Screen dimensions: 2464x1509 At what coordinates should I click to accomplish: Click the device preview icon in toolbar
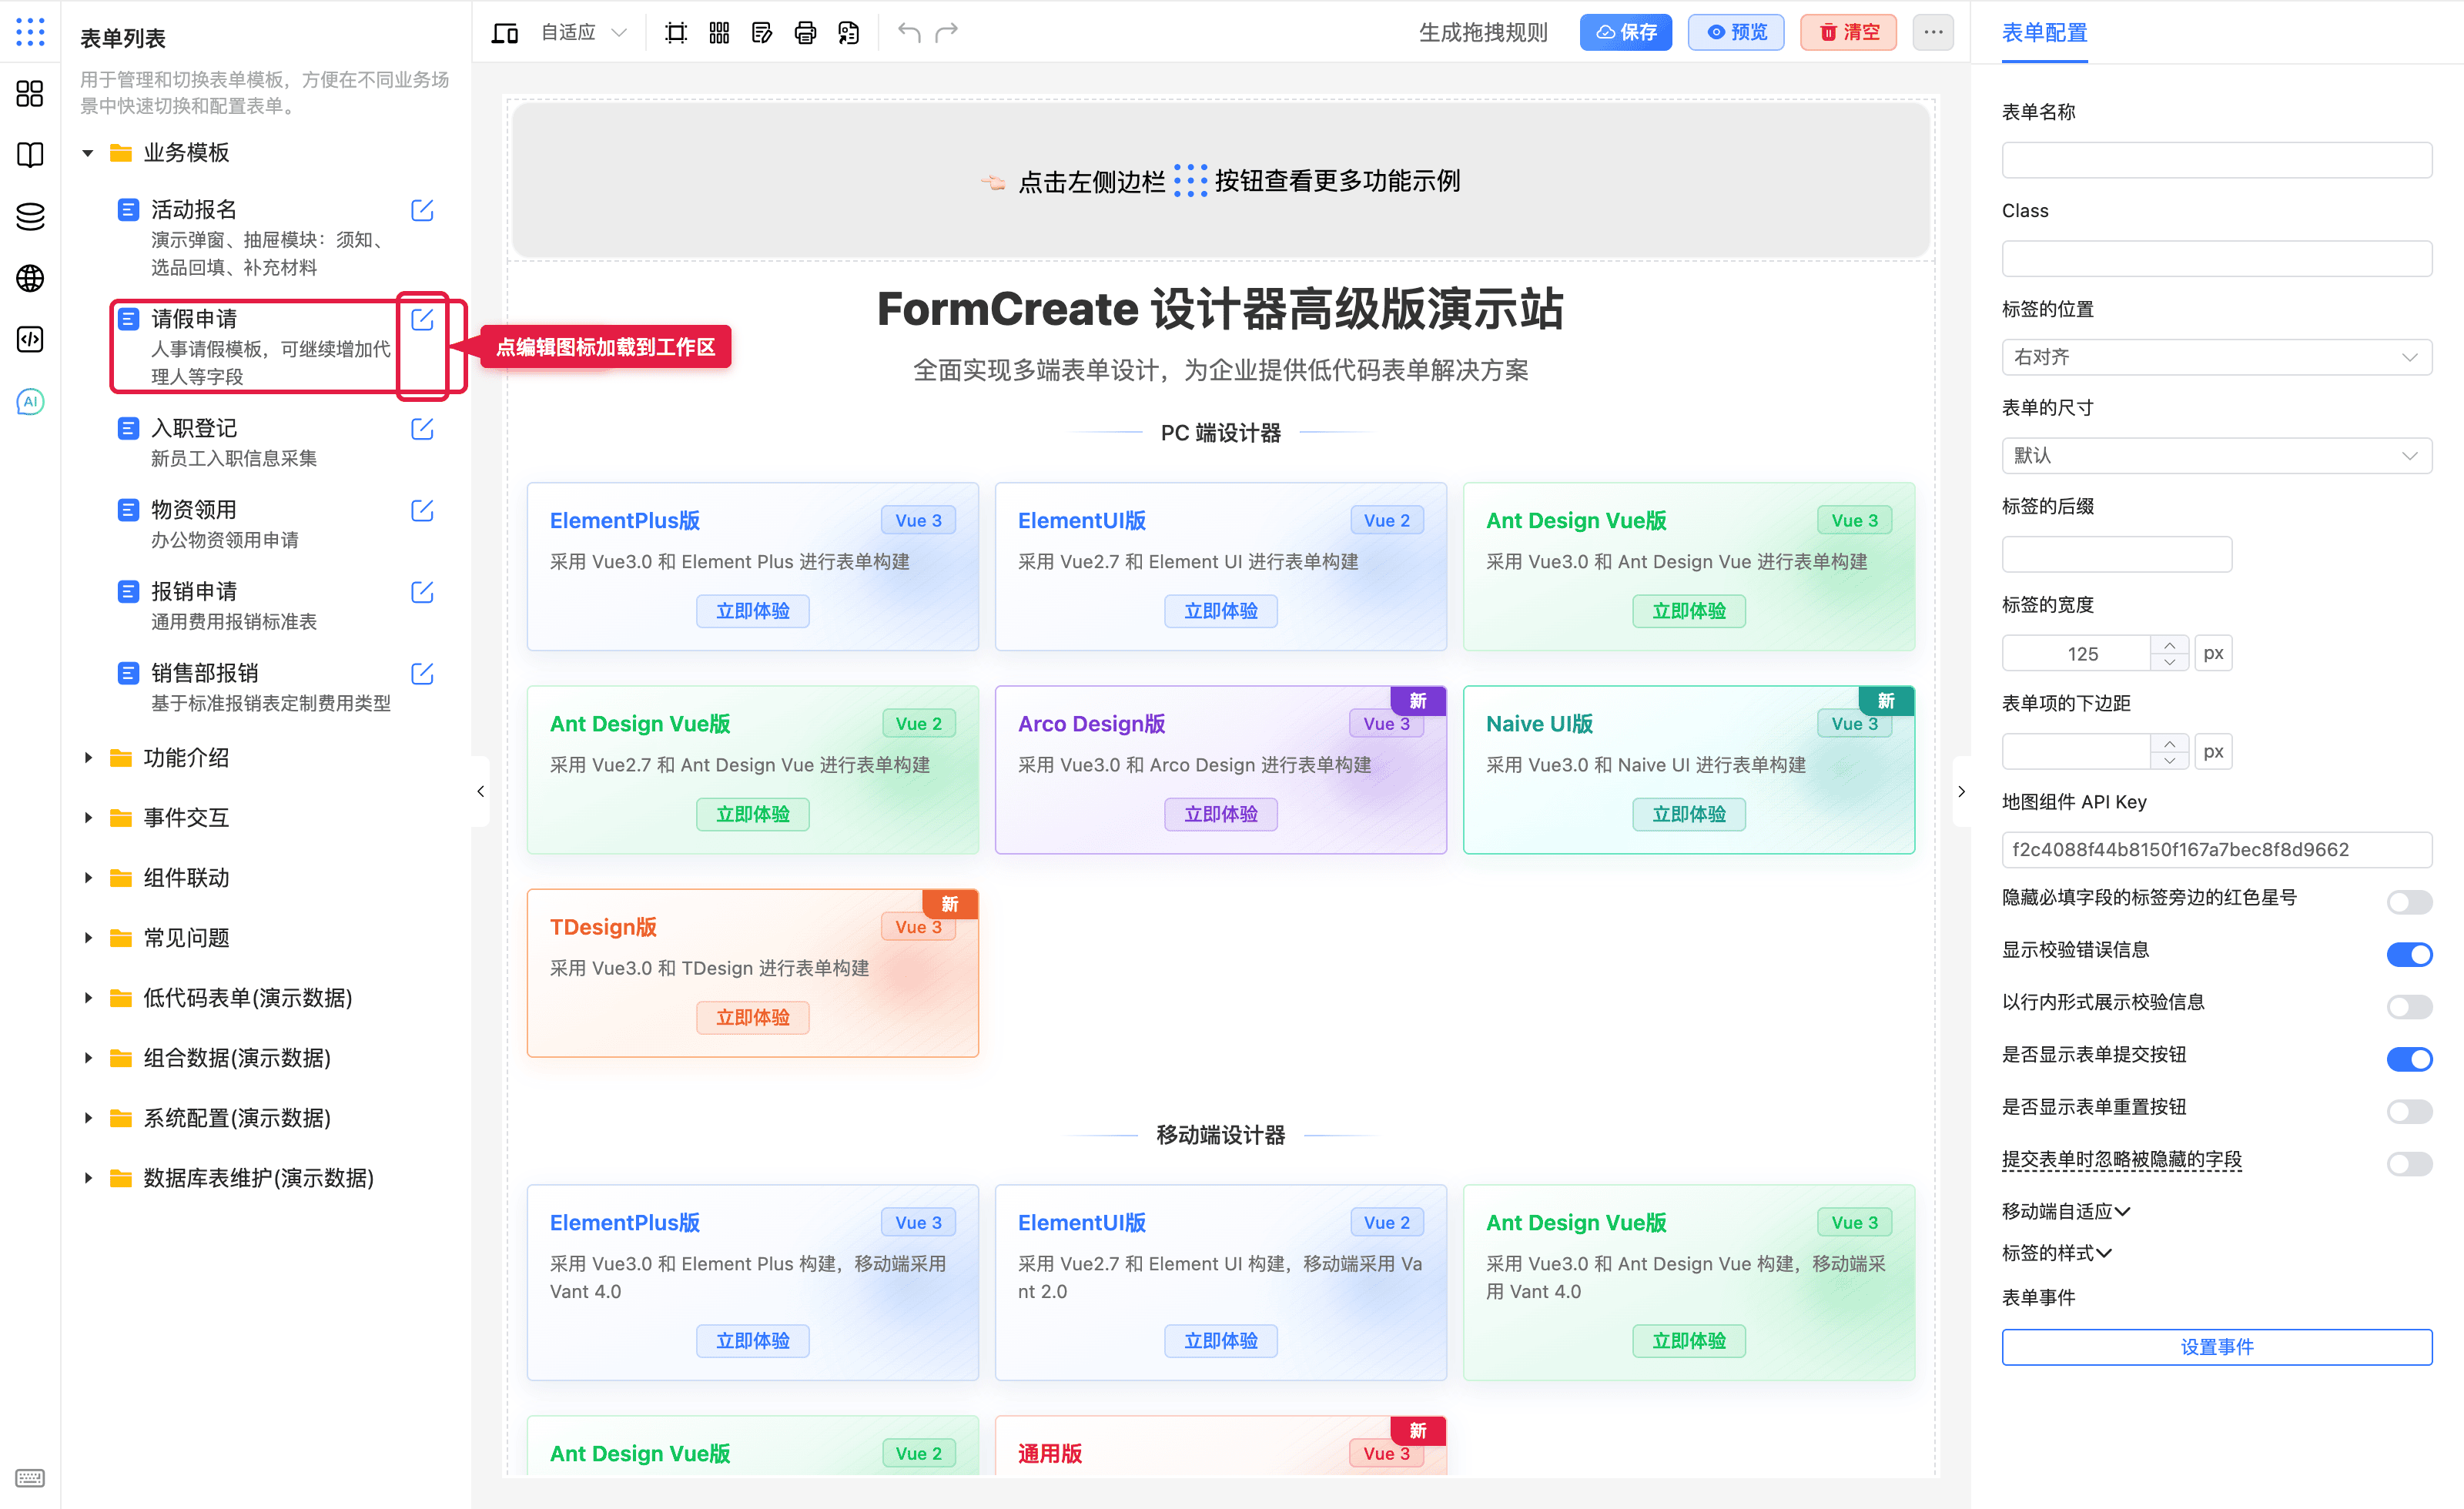[505, 33]
